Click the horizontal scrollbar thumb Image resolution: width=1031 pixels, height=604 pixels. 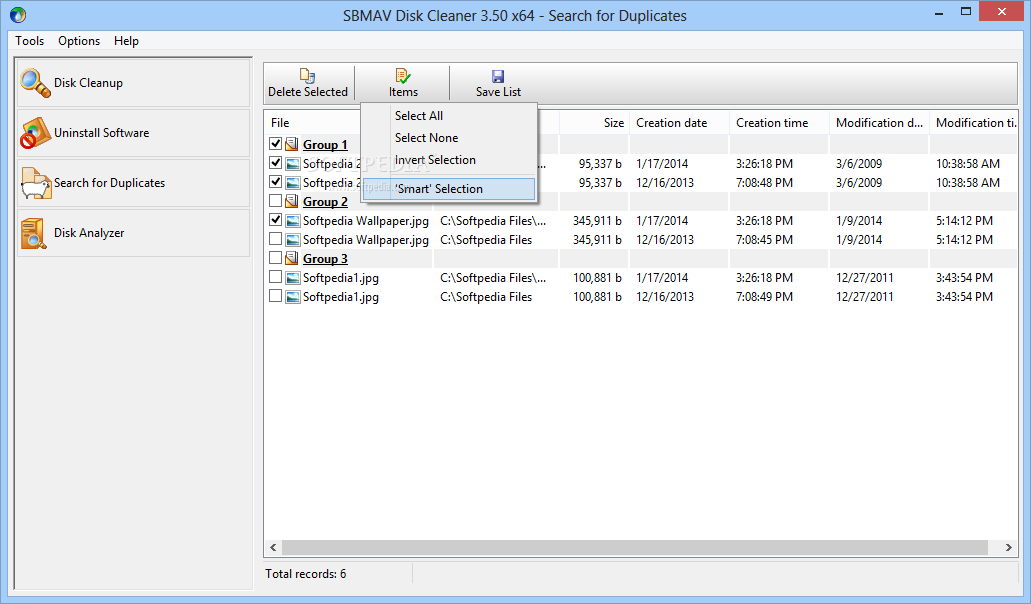coord(635,547)
